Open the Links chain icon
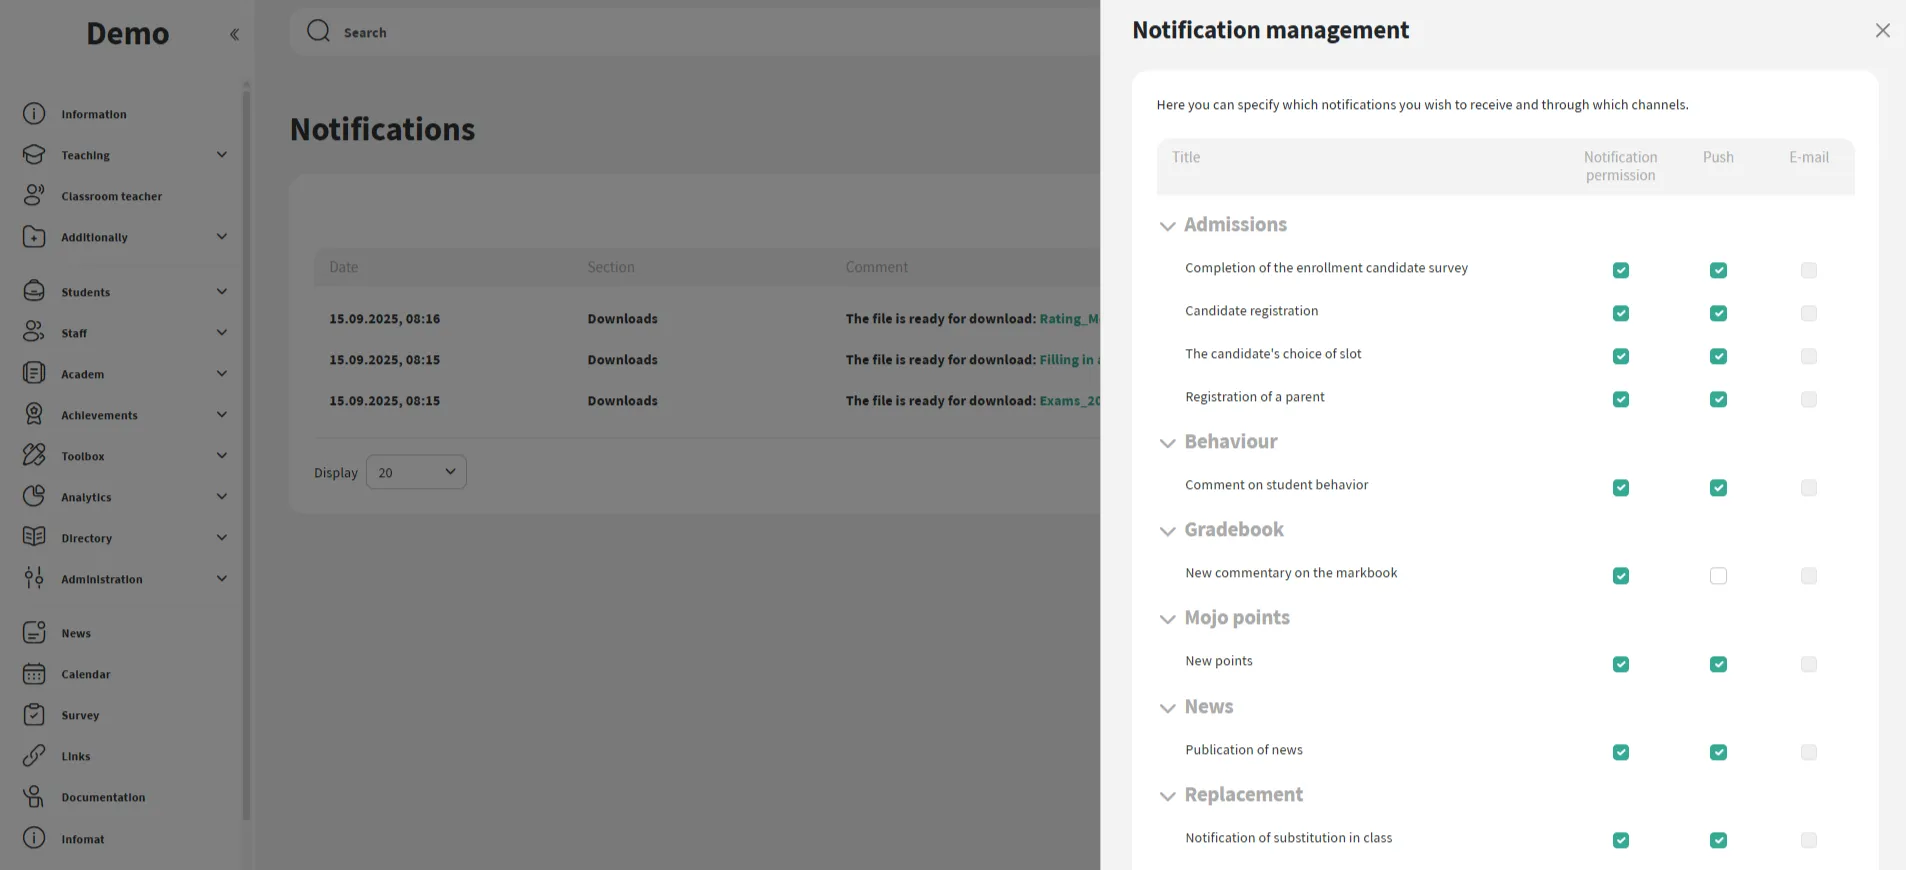The width and height of the screenshot is (1906, 870). 34,756
